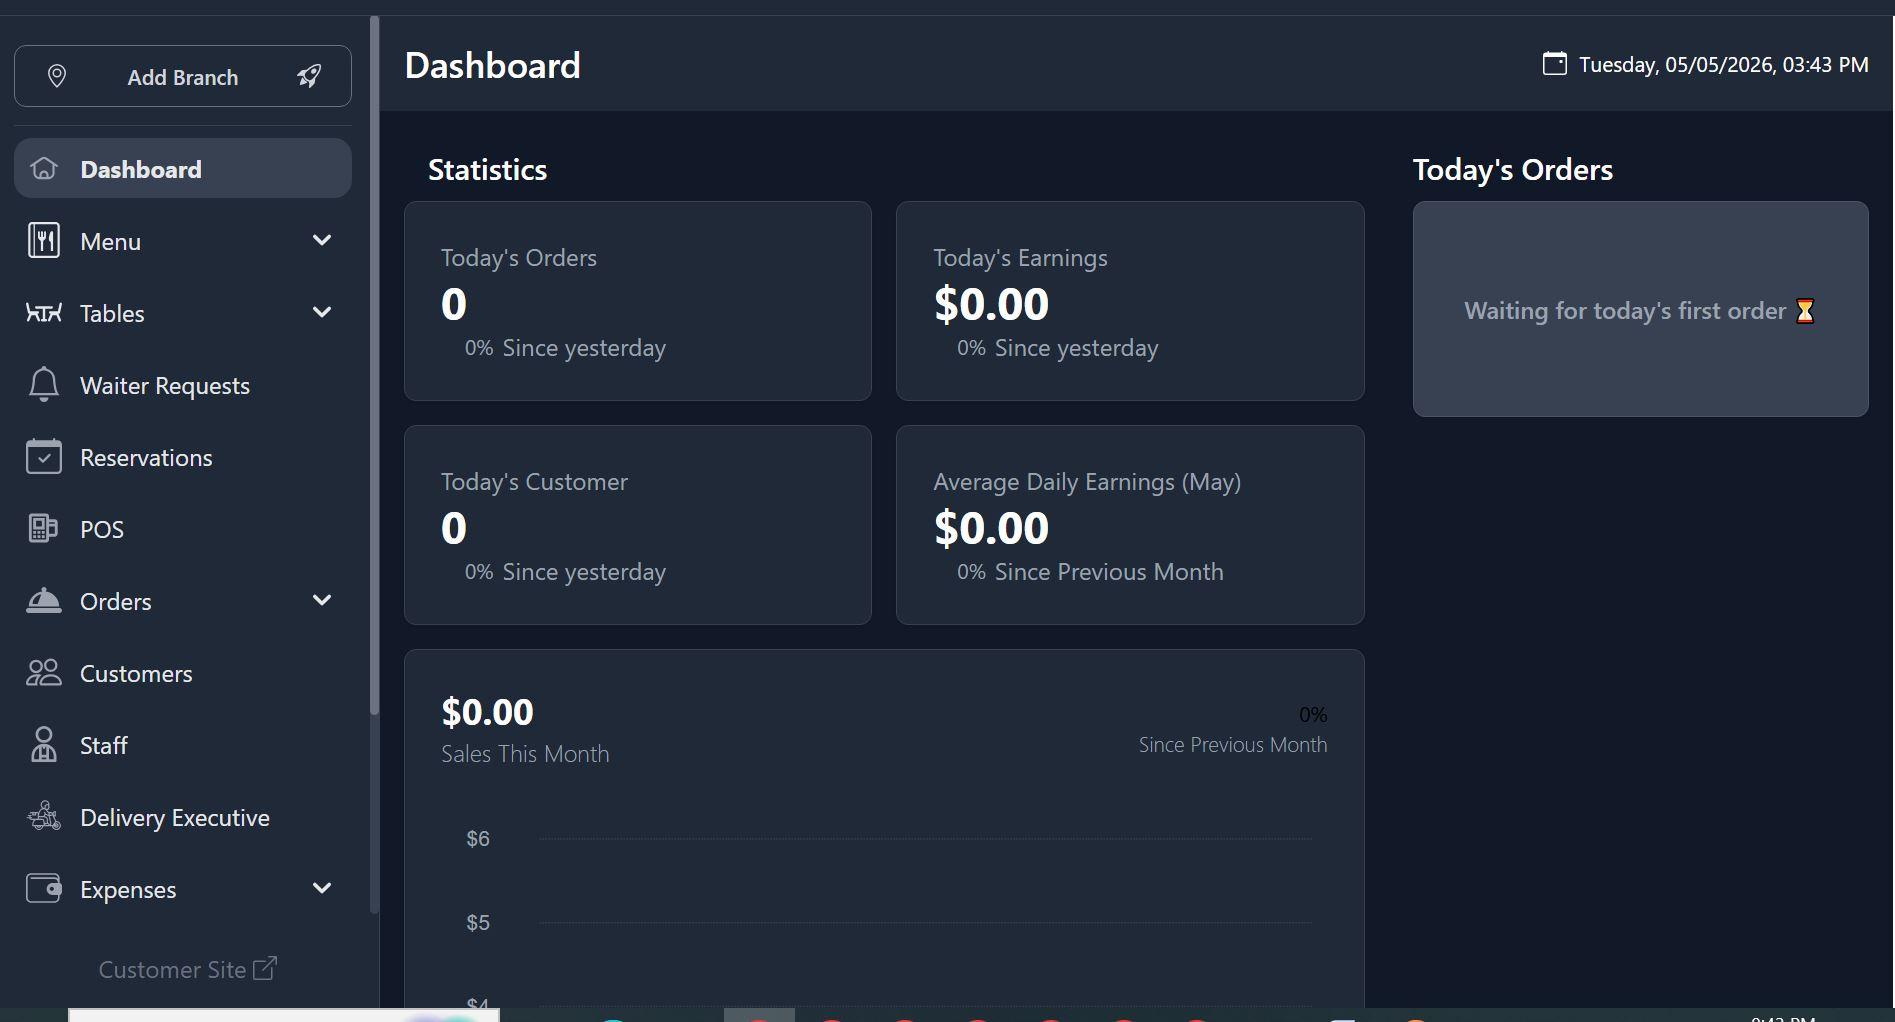Open the Customer Site link

pyautogui.click(x=188, y=969)
